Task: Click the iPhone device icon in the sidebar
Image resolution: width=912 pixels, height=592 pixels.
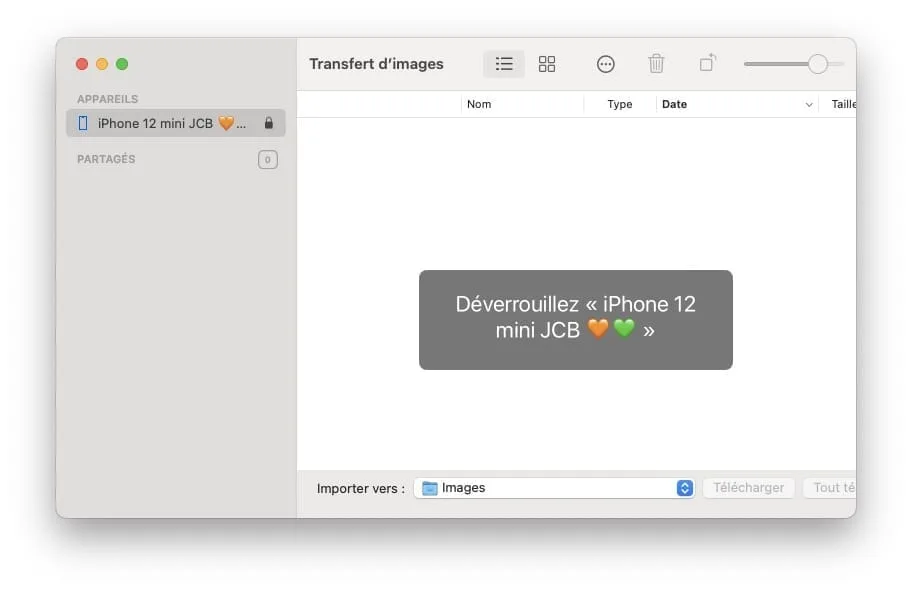Action: (83, 123)
